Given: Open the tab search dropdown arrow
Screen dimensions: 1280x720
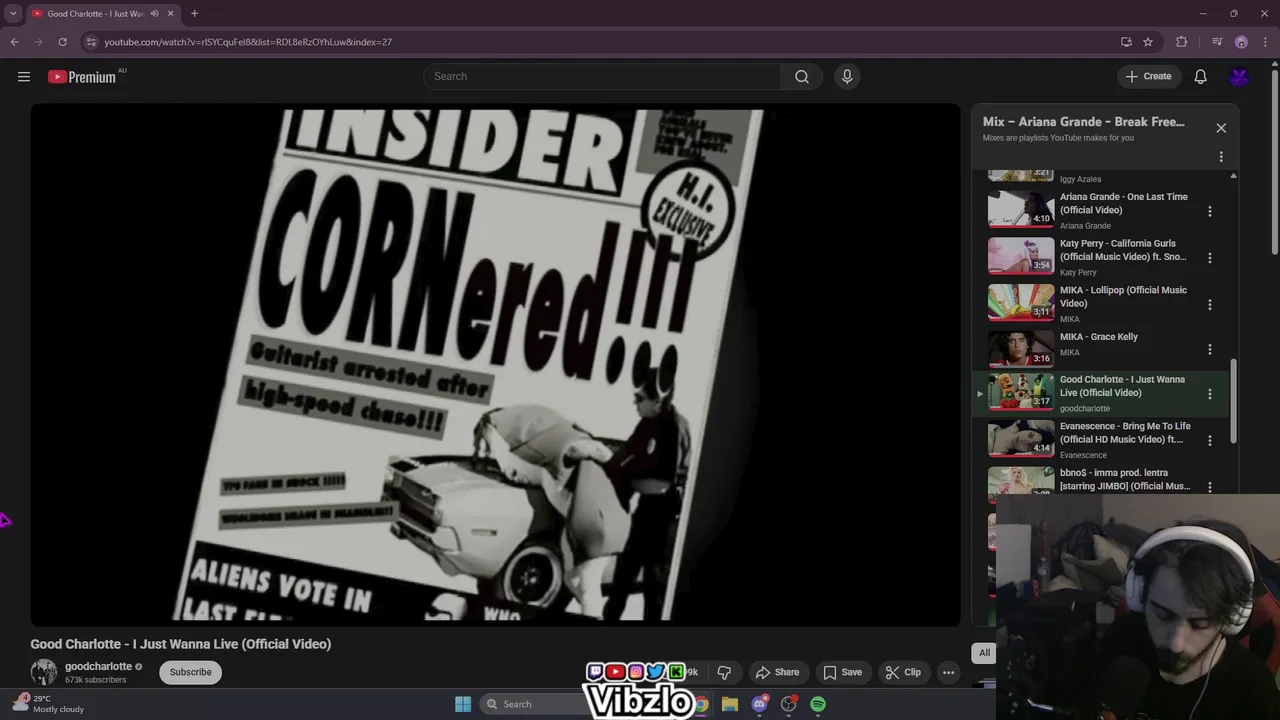Looking at the screenshot, I should coord(13,14).
